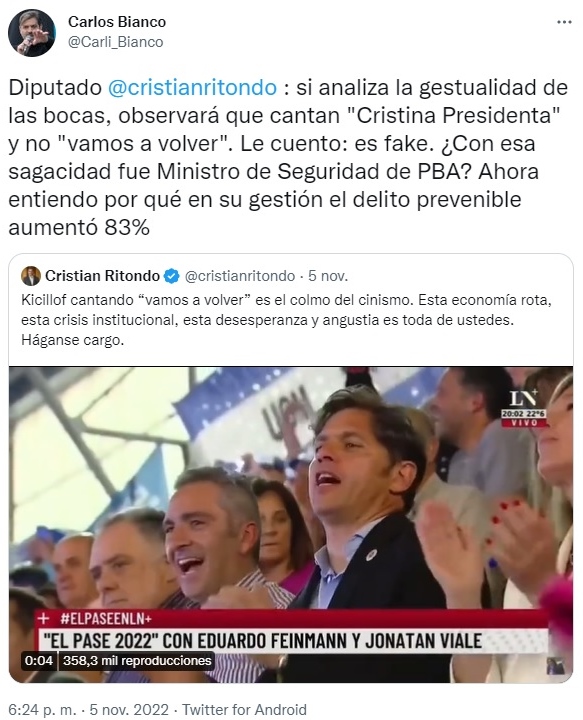
Task: Open the tweet timestamp 6:24 p. m.
Action: pos(42,709)
